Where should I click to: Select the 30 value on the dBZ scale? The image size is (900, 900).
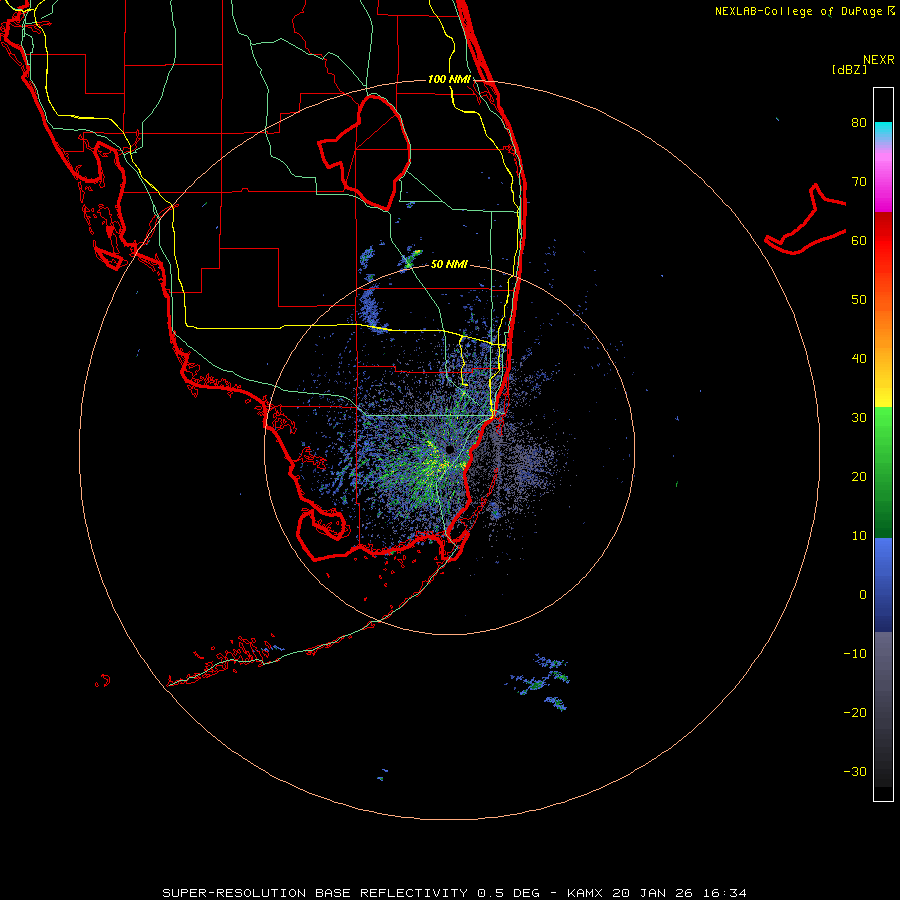click(859, 417)
